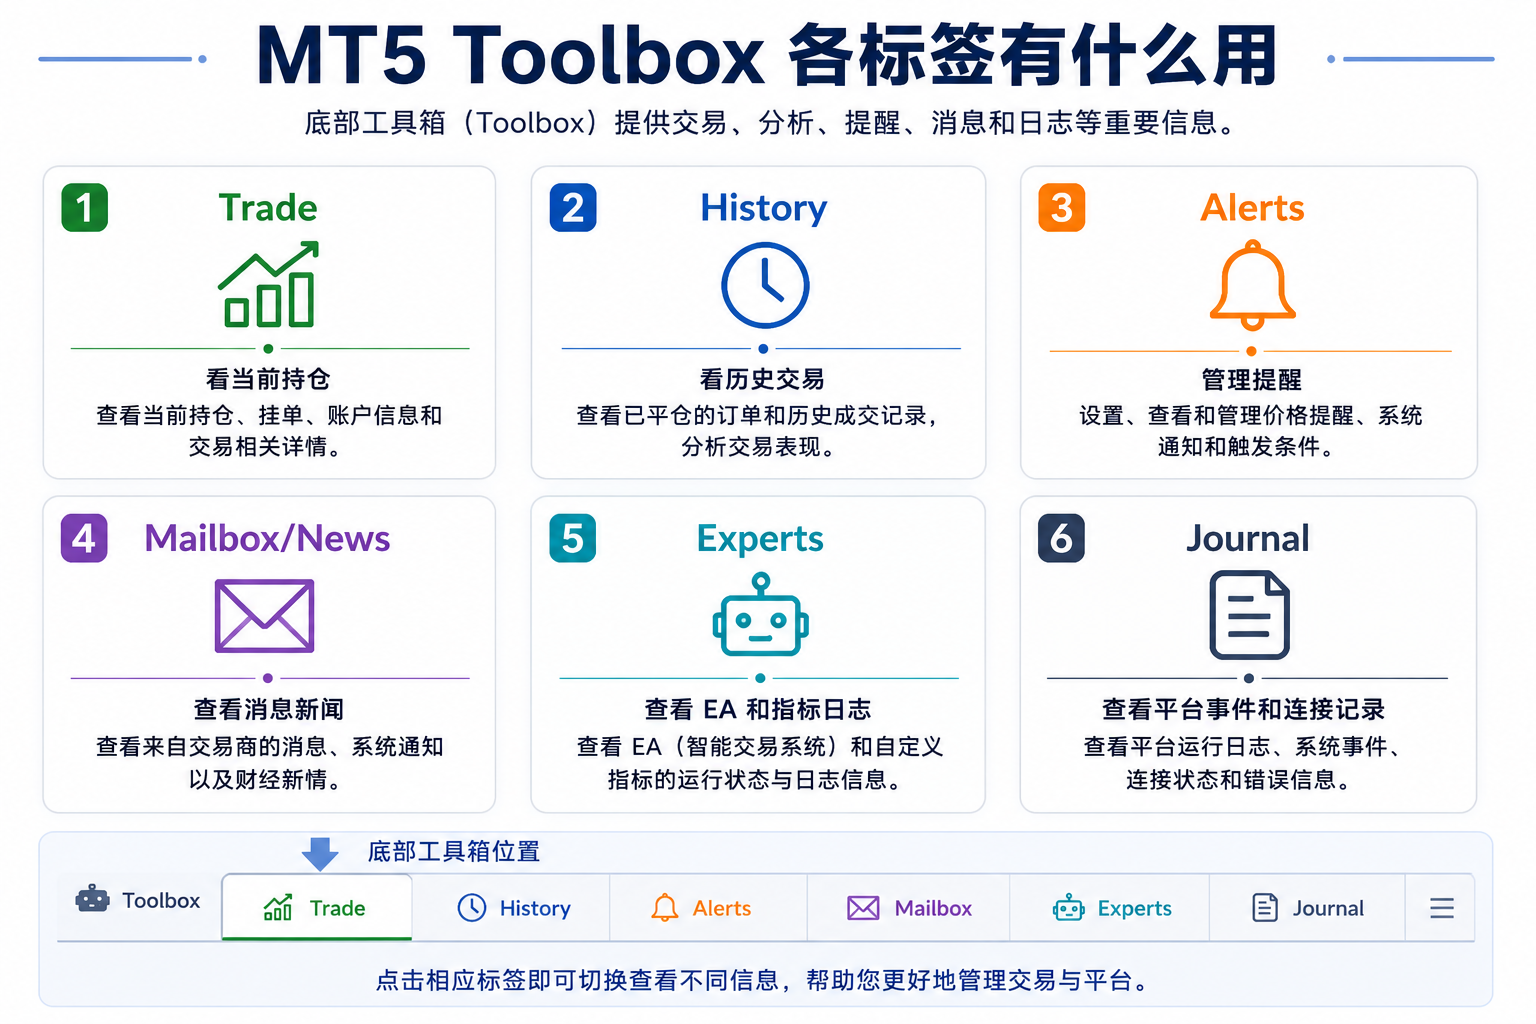The width and height of the screenshot is (1536, 1024).
Task: Click the Mailbox/News heading in card 4
Action: pyautogui.click(x=267, y=538)
